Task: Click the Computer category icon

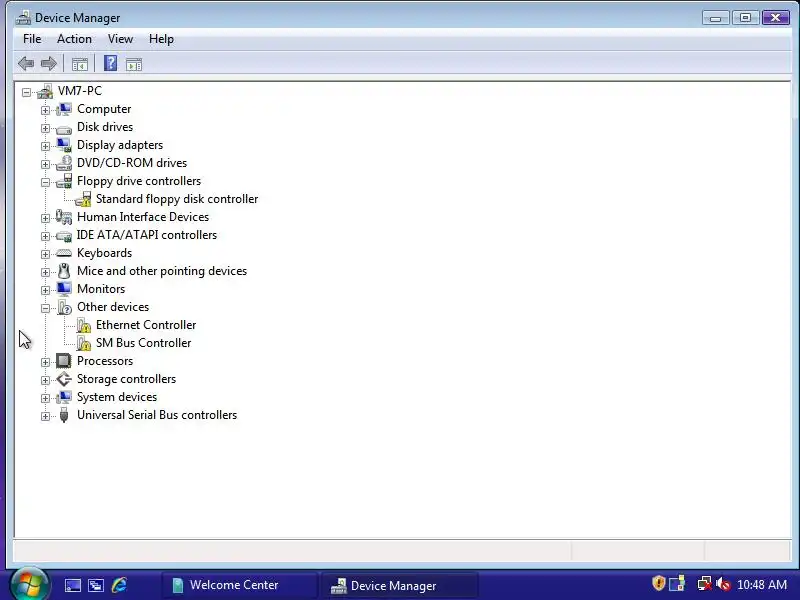Action: click(x=64, y=109)
